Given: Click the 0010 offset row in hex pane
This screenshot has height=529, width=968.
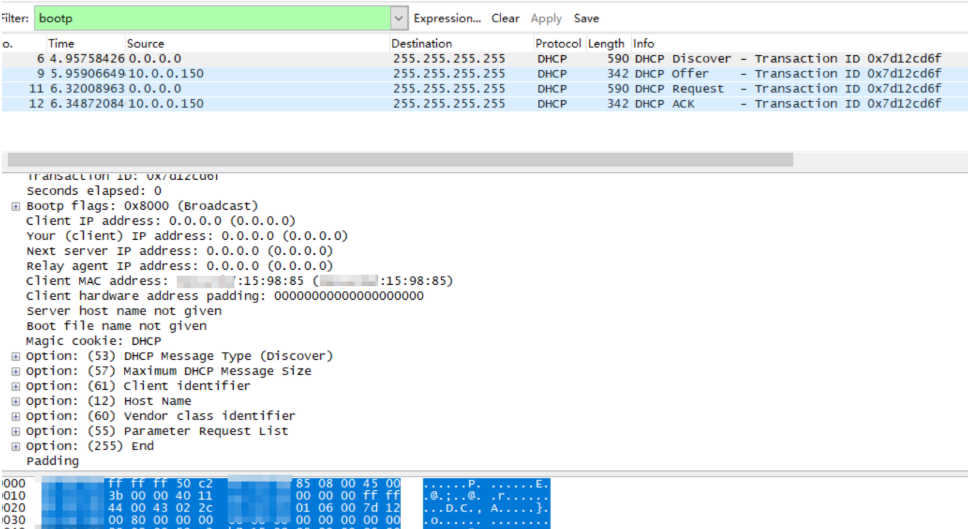Looking at the screenshot, I should [14, 496].
